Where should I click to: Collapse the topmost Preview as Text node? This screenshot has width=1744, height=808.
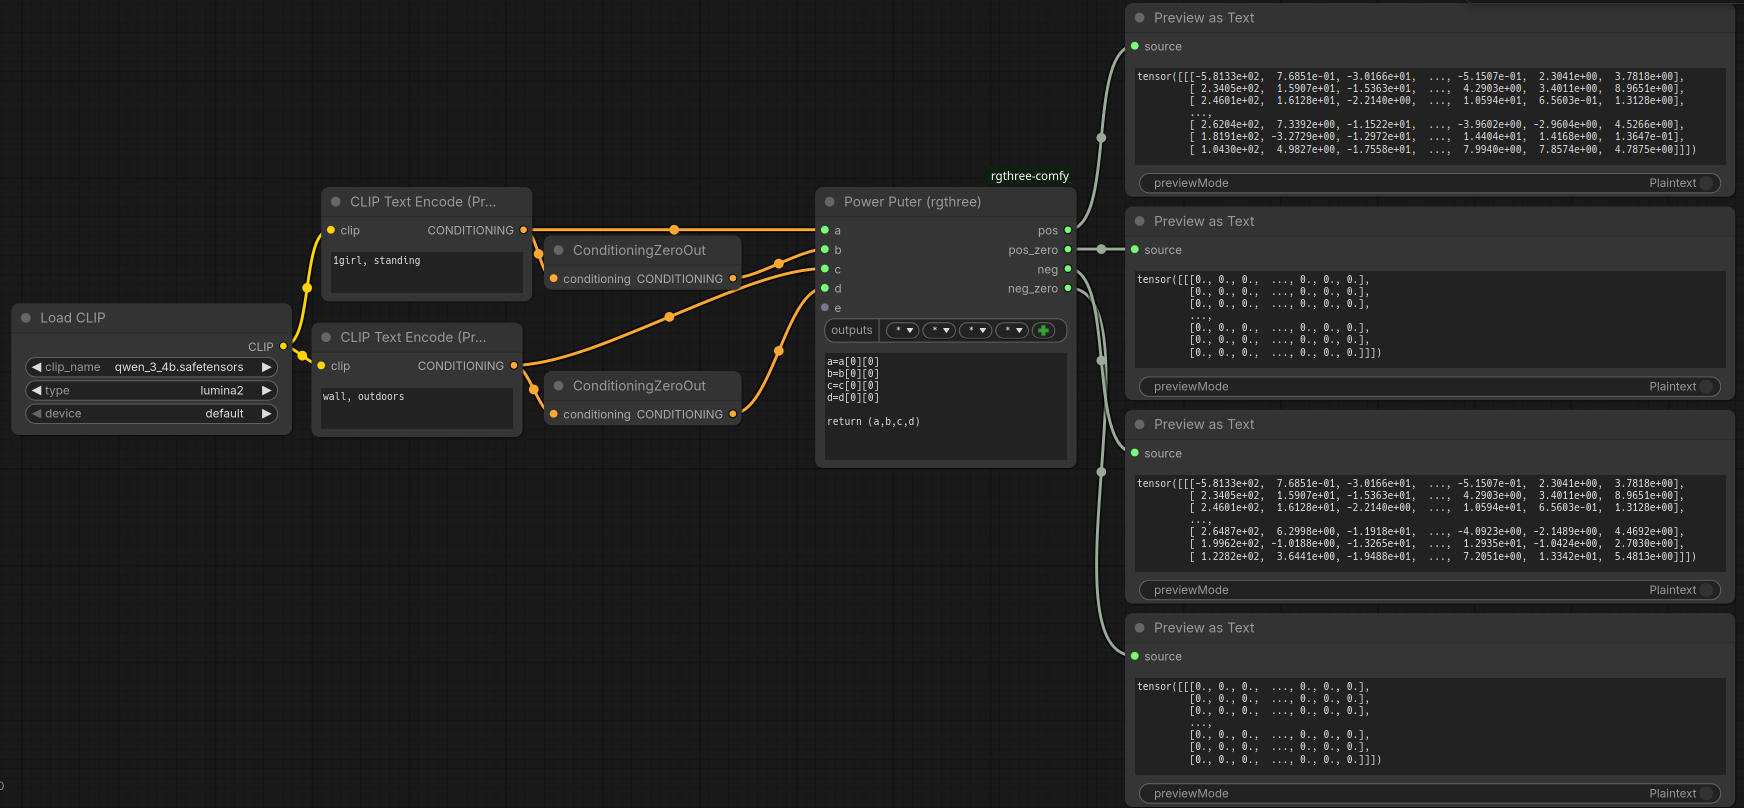(1140, 18)
